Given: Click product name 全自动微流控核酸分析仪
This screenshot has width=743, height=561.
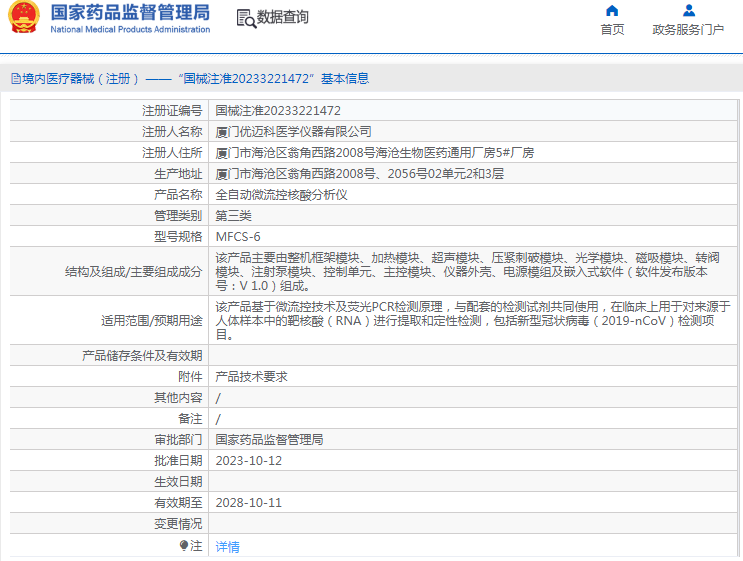Looking at the screenshot, I should [281, 195].
